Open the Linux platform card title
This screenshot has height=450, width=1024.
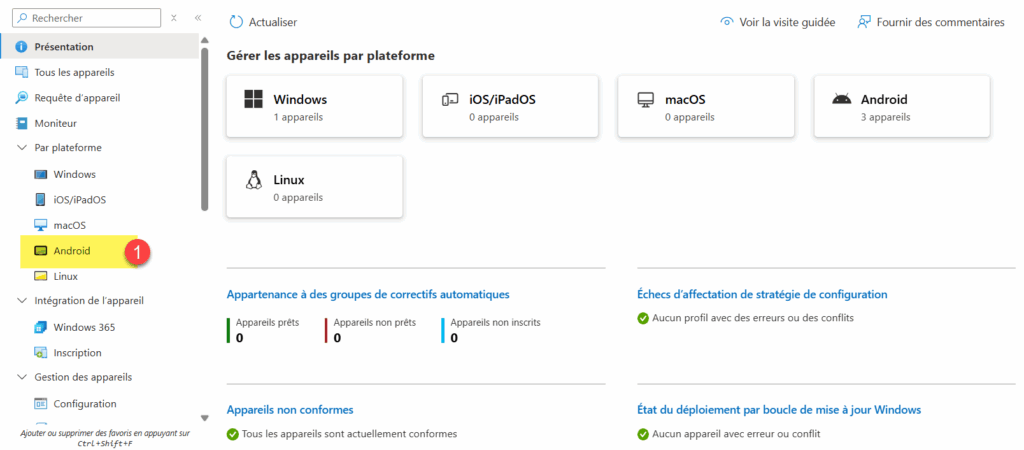pyautogui.click(x=289, y=180)
